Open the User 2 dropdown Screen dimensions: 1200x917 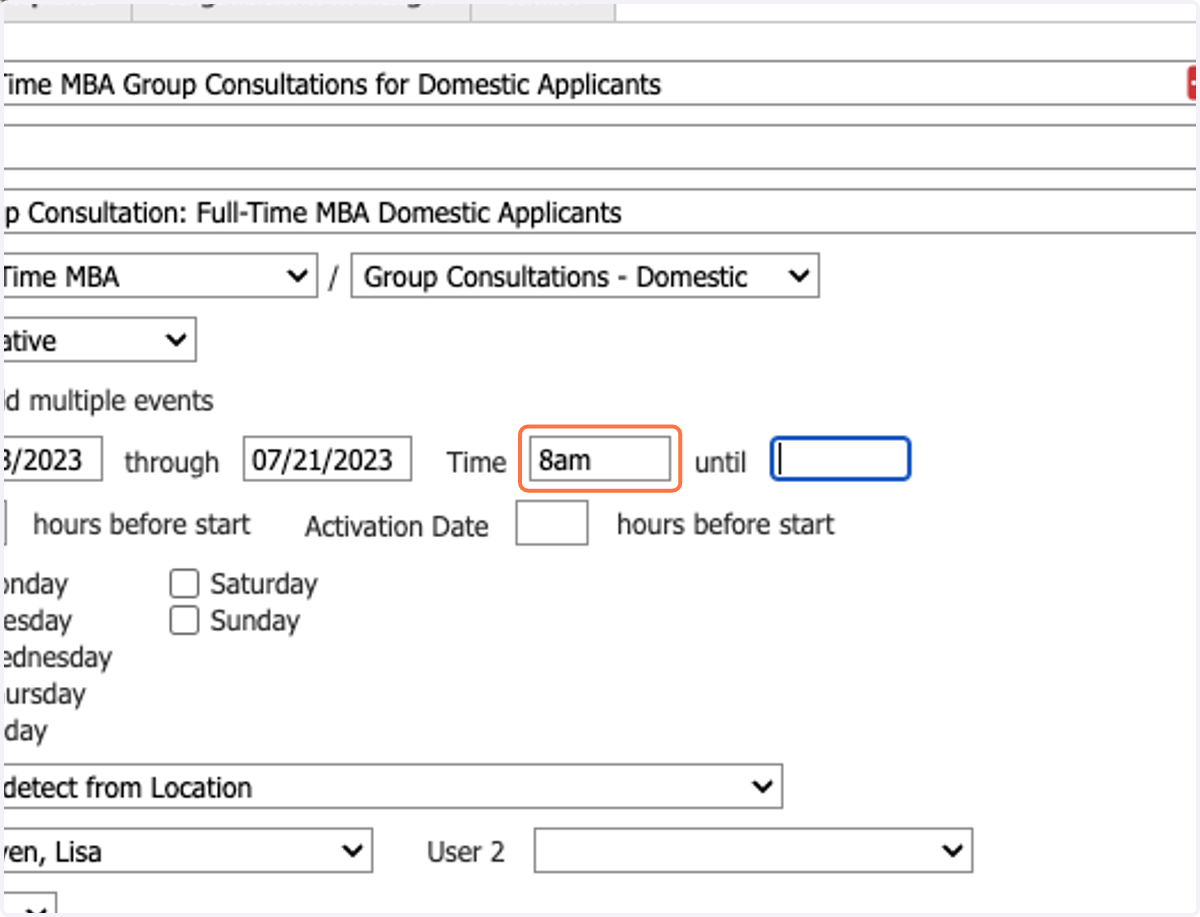pyautogui.click(x=753, y=851)
